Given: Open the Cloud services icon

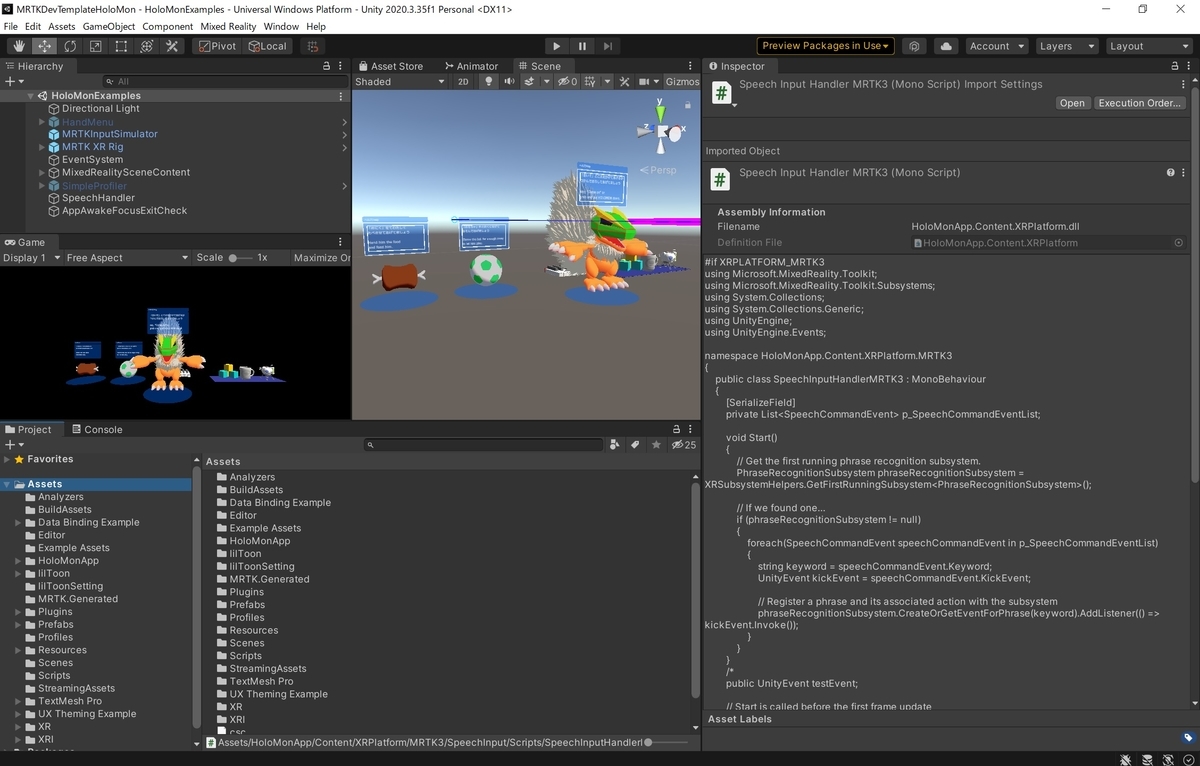Looking at the screenshot, I should click(945, 46).
